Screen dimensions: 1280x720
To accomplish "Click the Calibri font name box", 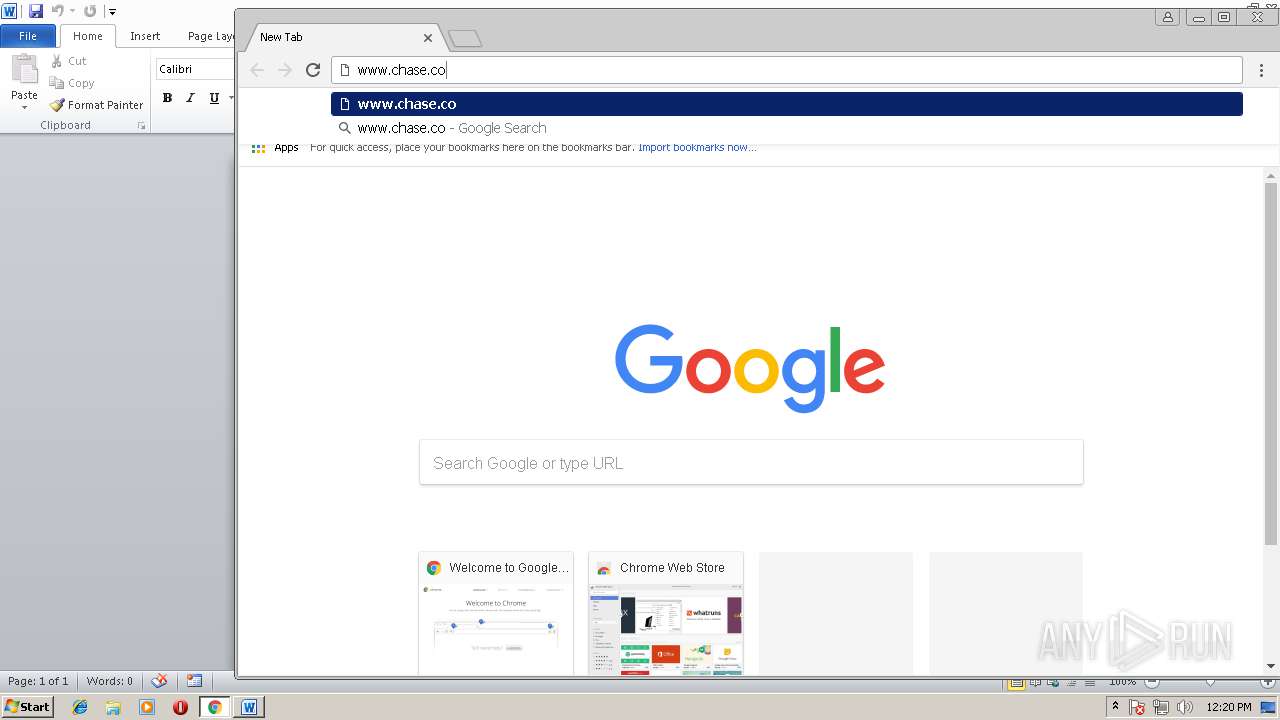I will 195,69.
